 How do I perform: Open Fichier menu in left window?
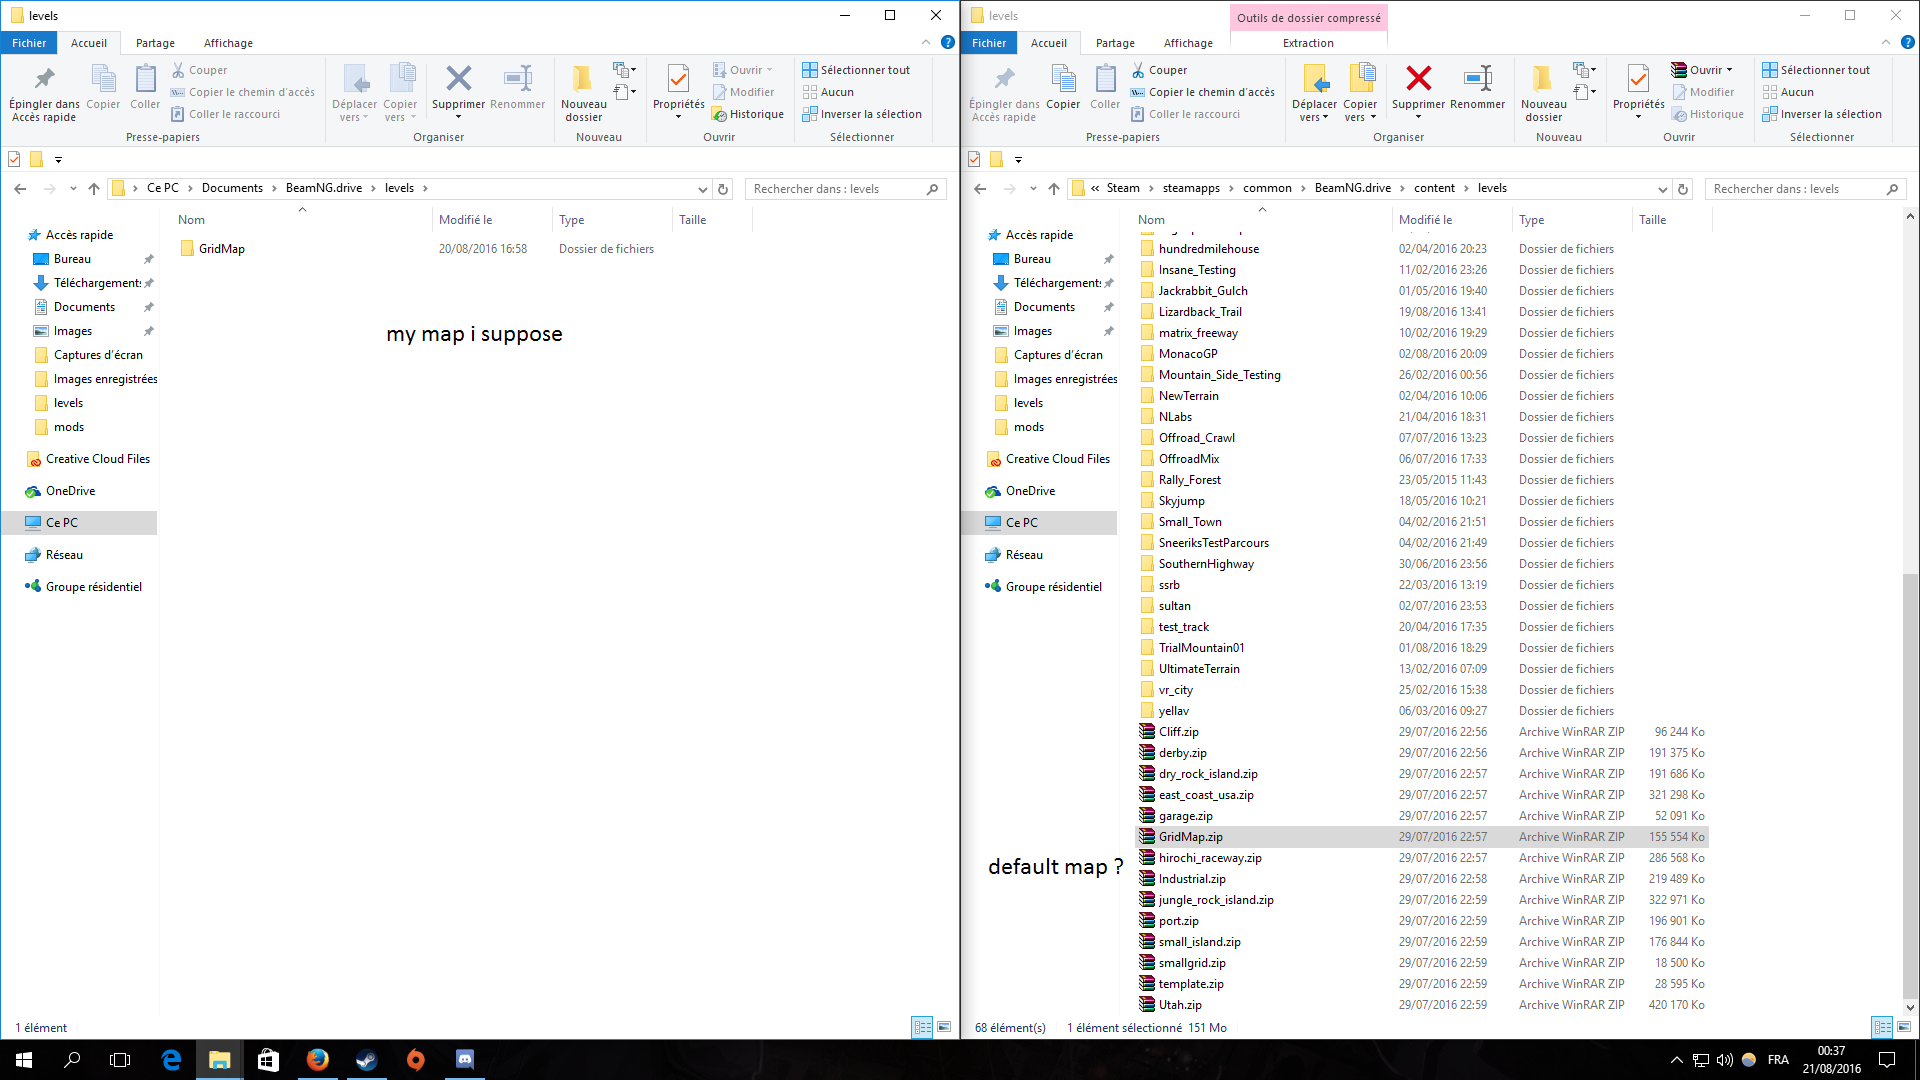click(x=29, y=43)
